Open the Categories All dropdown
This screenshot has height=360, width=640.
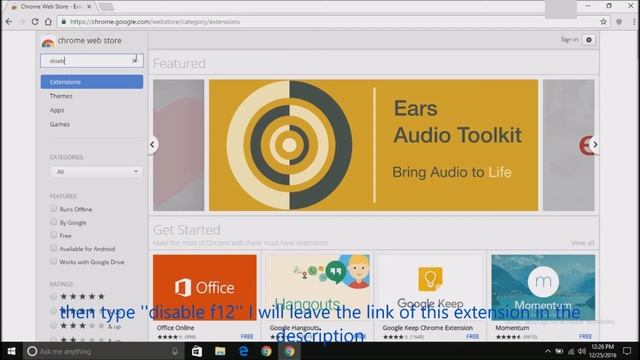(96, 171)
